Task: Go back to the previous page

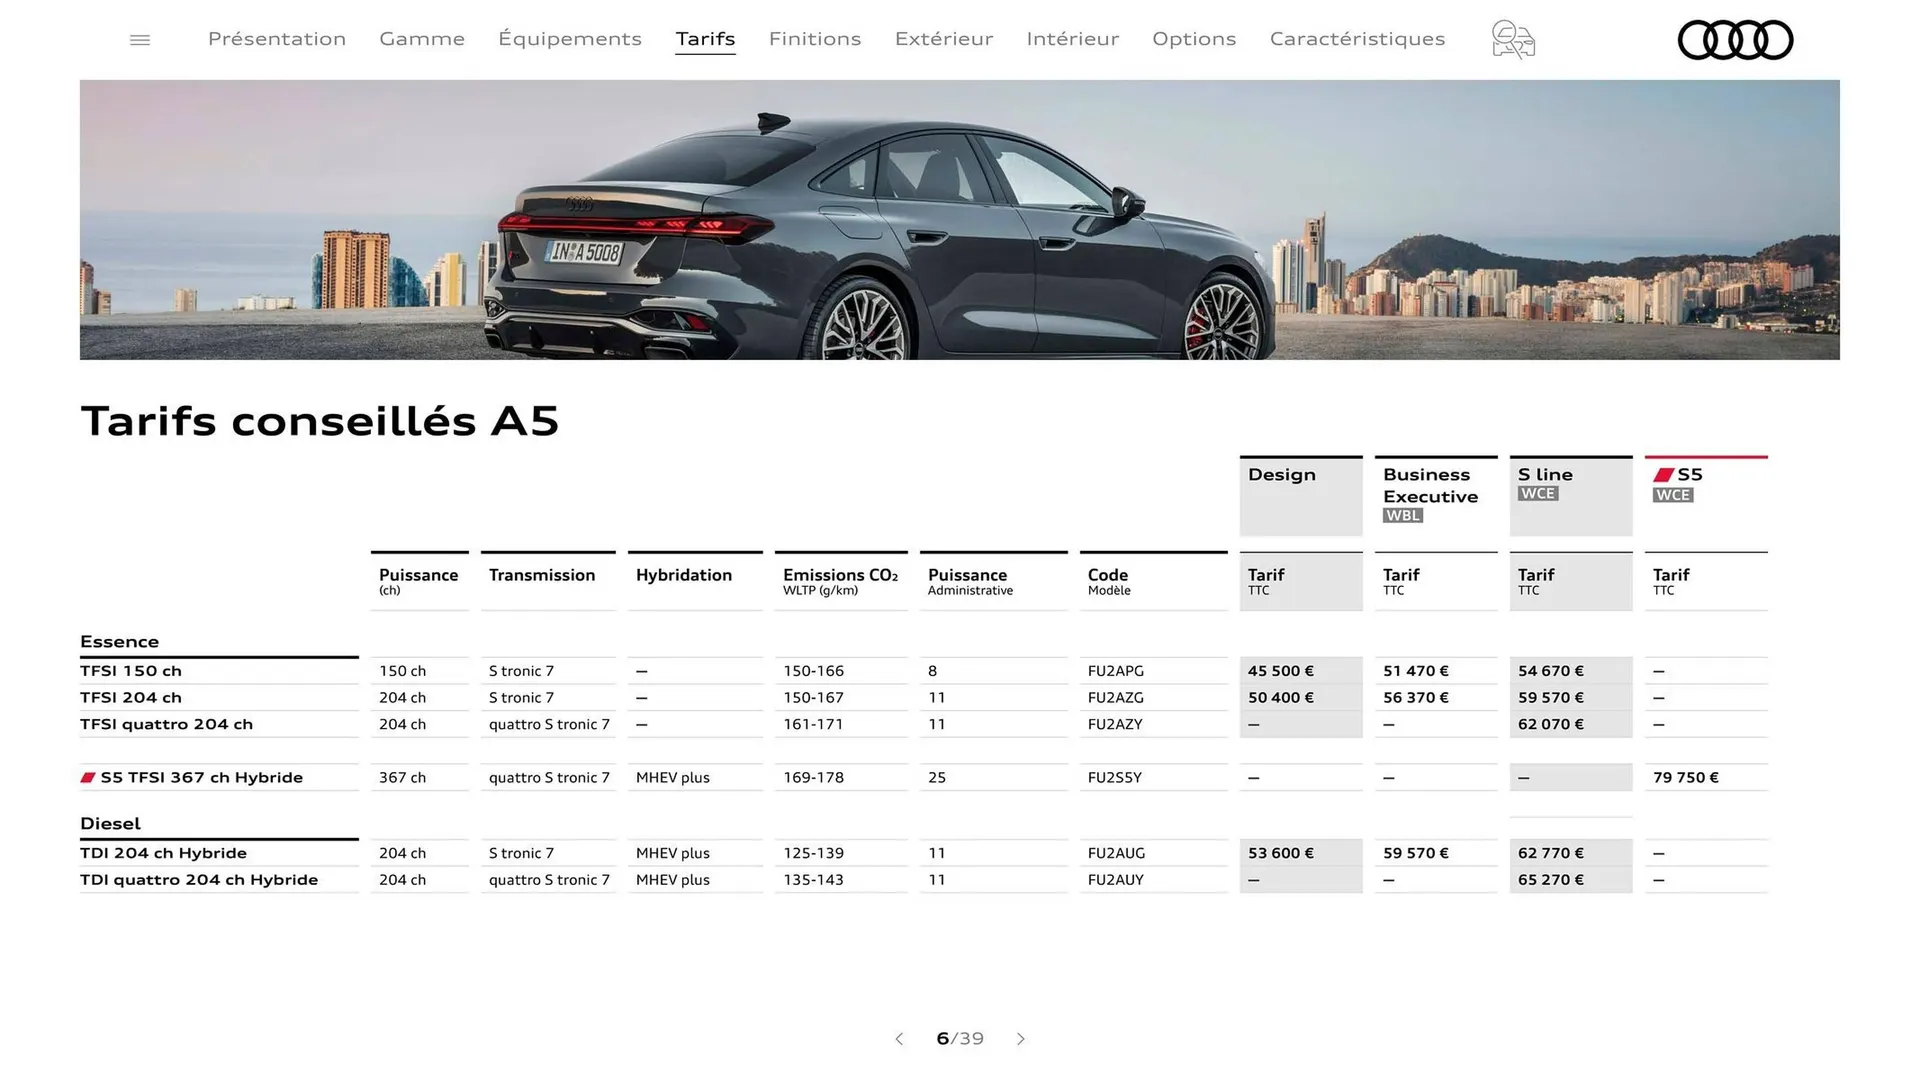Action: [899, 1039]
